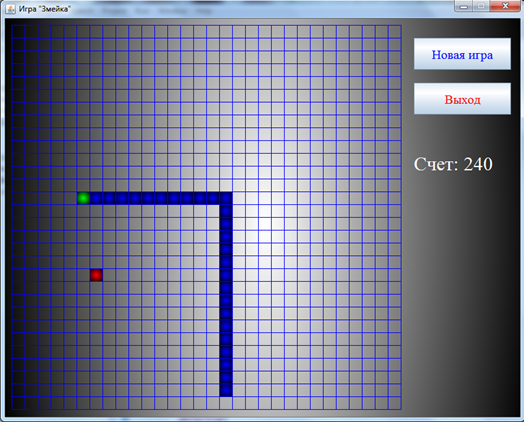Viewport: 524px width, 422px height.
Task: Click the green snake head cell
Action: point(83,198)
